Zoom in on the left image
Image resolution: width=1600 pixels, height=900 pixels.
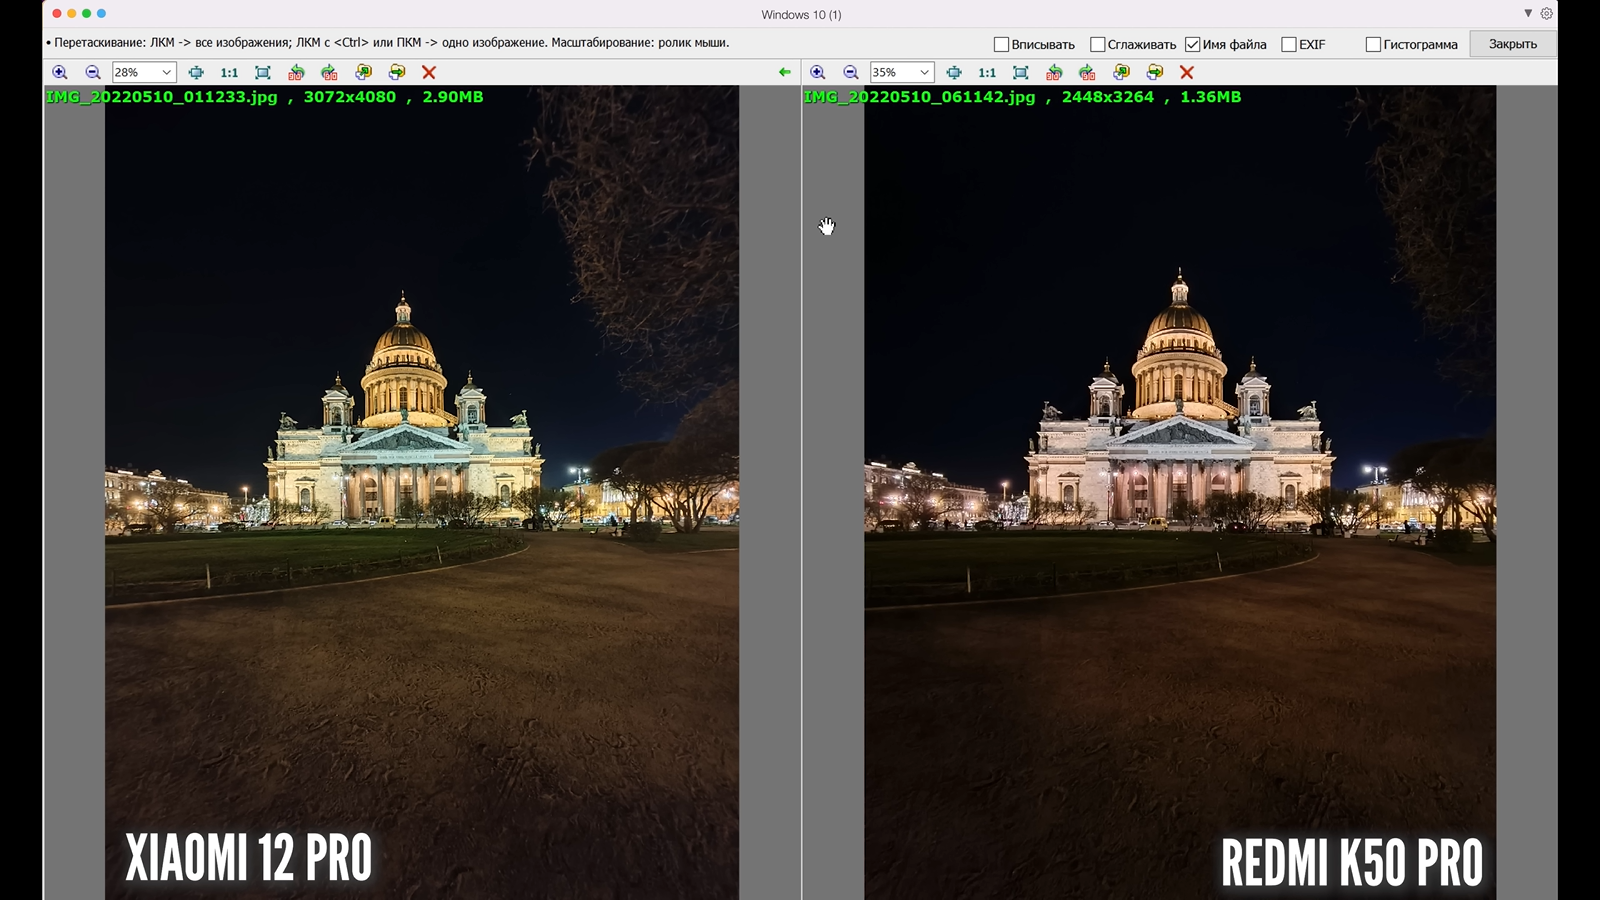click(60, 72)
